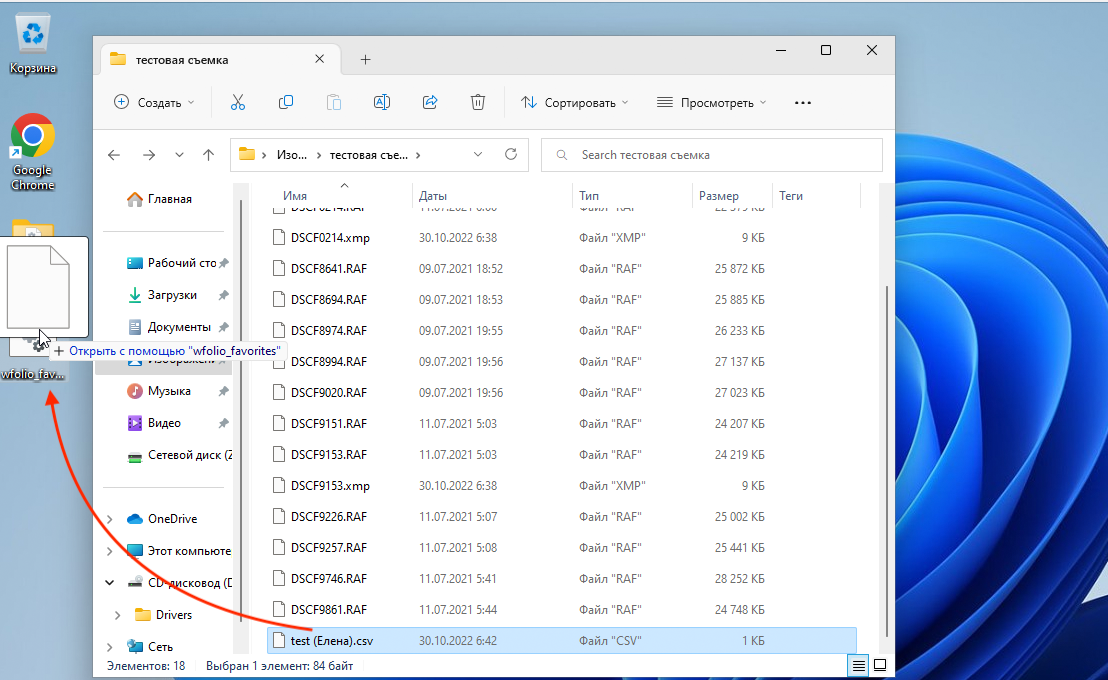Screen dimensions: 1108x680
Task: Click the Cut scissors icon
Action: (x=237, y=102)
